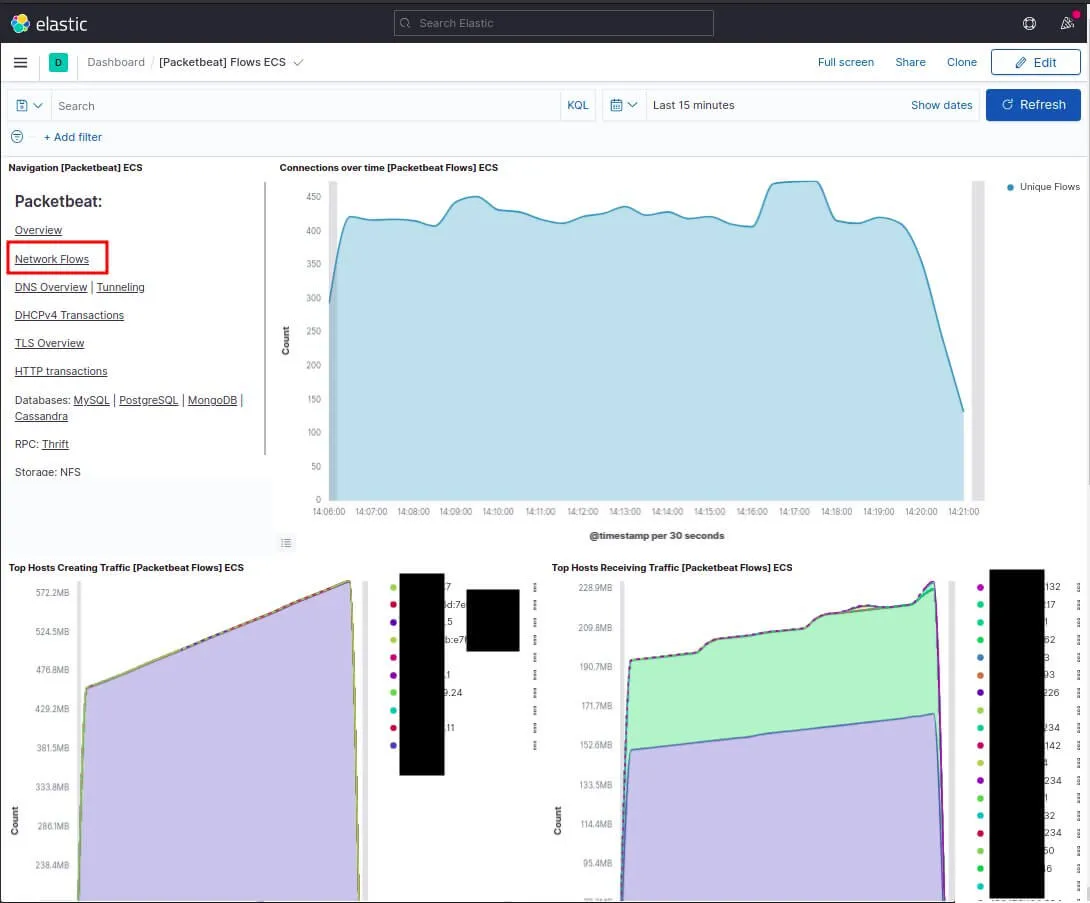Click + Add filter

click(x=73, y=137)
